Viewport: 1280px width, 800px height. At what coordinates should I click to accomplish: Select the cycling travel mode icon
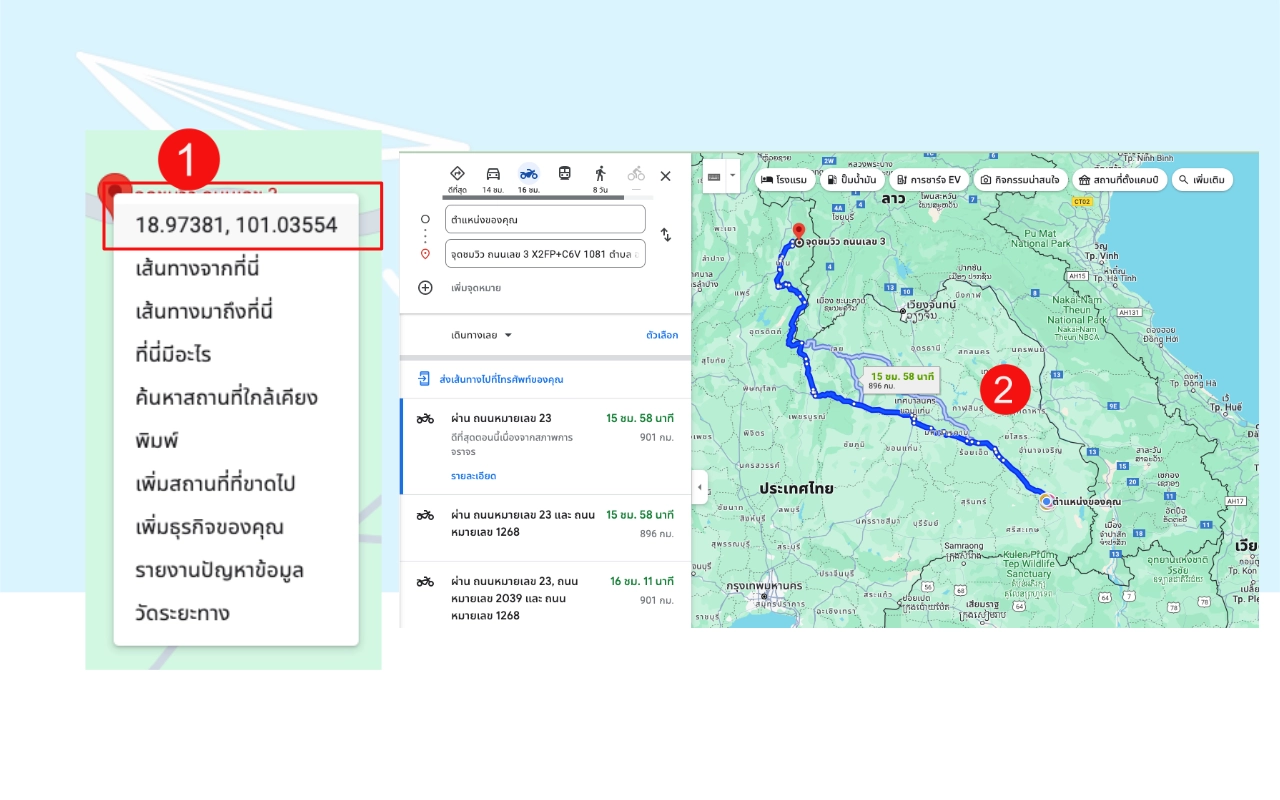[x=636, y=174]
